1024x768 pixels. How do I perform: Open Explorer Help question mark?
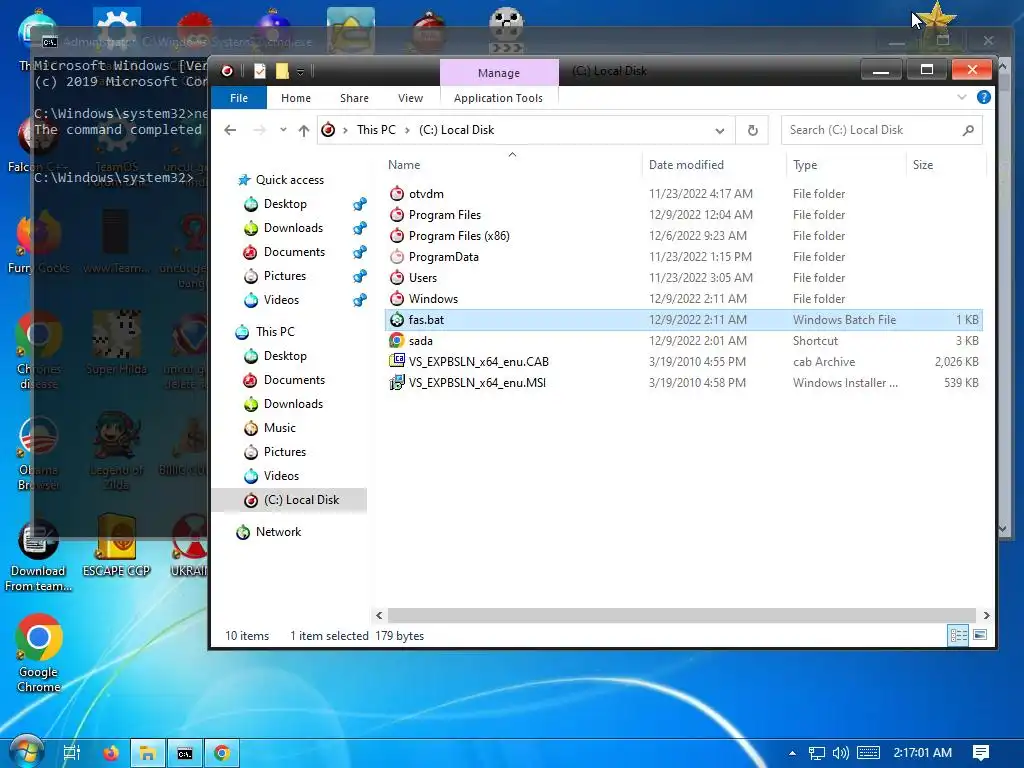click(984, 97)
